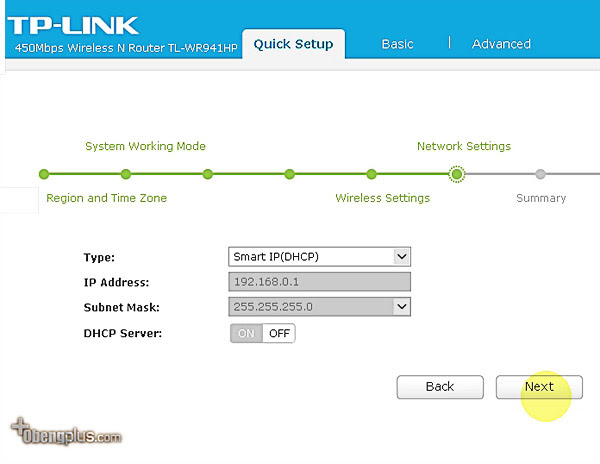
Task: Click the gray Summary step dot
Action: point(540,174)
